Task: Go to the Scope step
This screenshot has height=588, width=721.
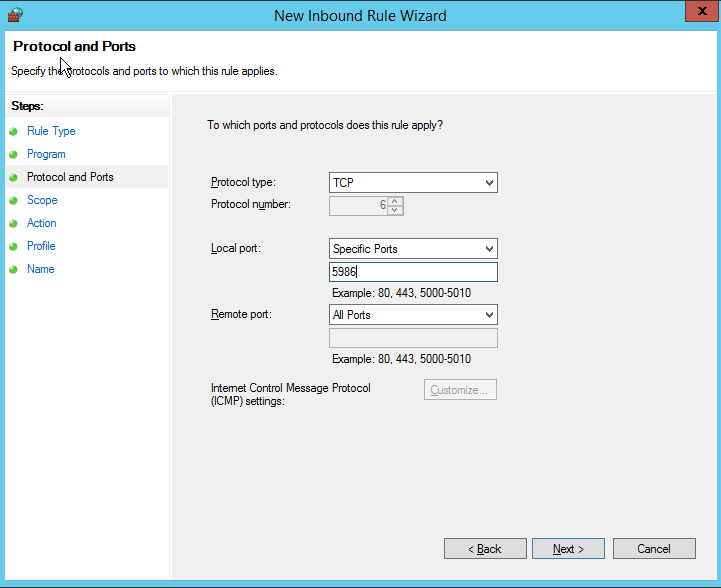Action: click(42, 200)
